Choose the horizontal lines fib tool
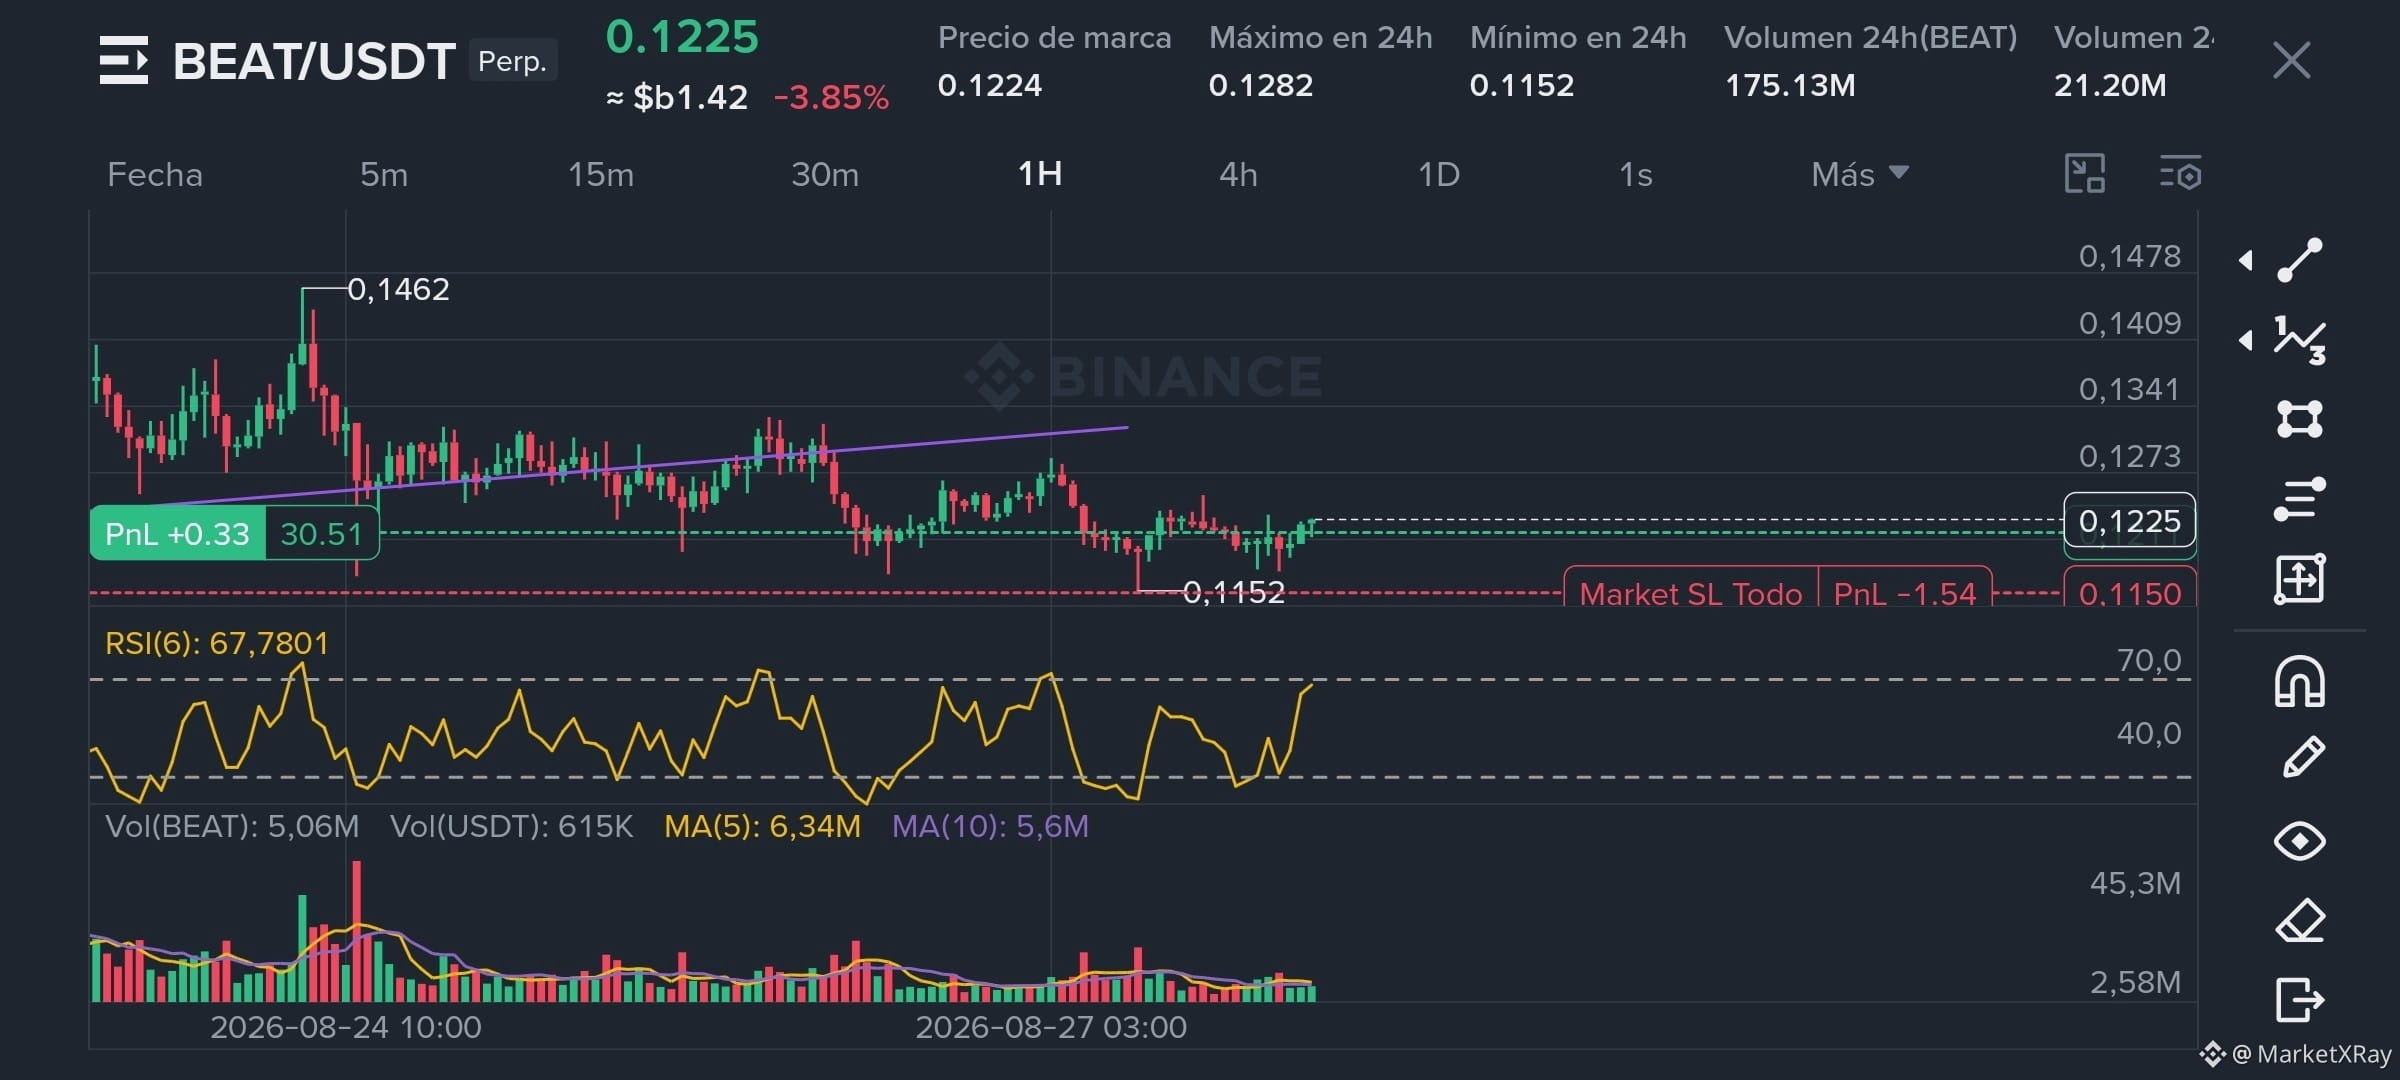The image size is (2400, 1080). click(x=2299, y=499)
